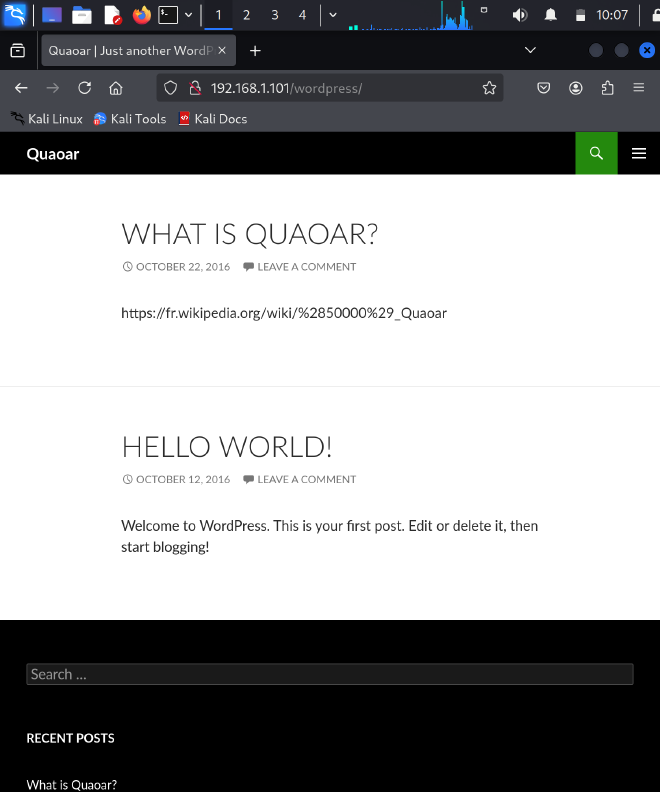
Task: Open the What Is Quaoar? post
Action: (x=249, y=234)
